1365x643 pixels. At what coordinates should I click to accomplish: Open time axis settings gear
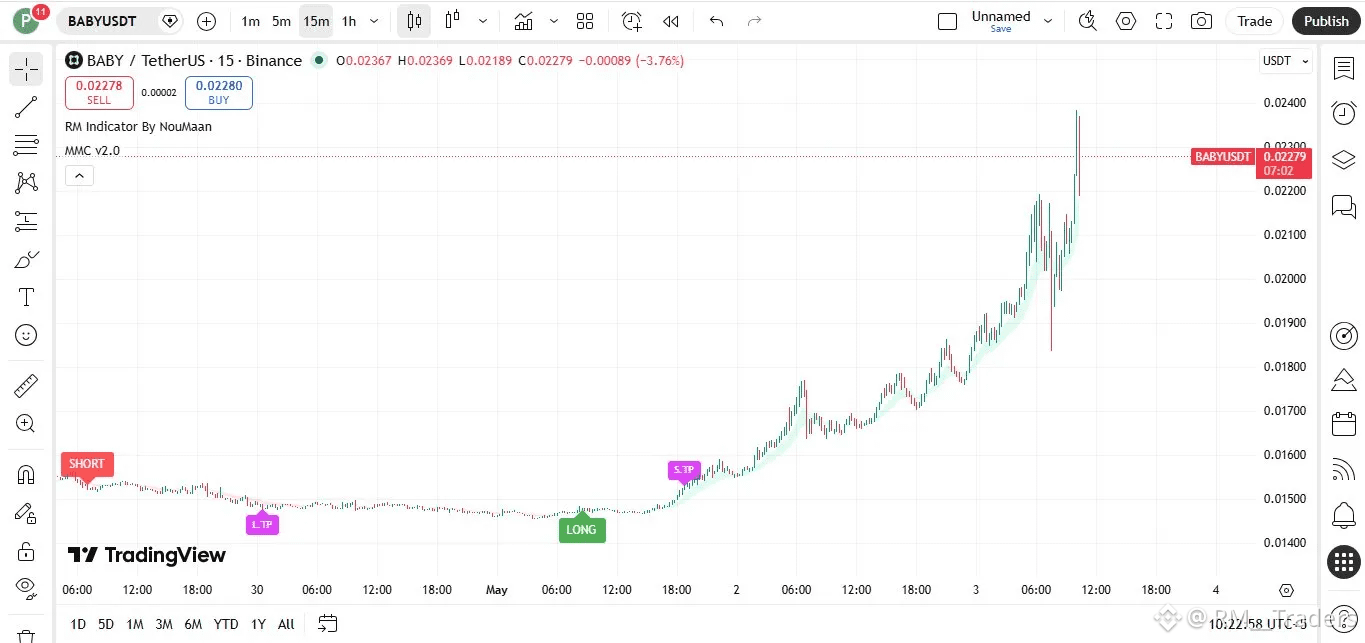1286,590
